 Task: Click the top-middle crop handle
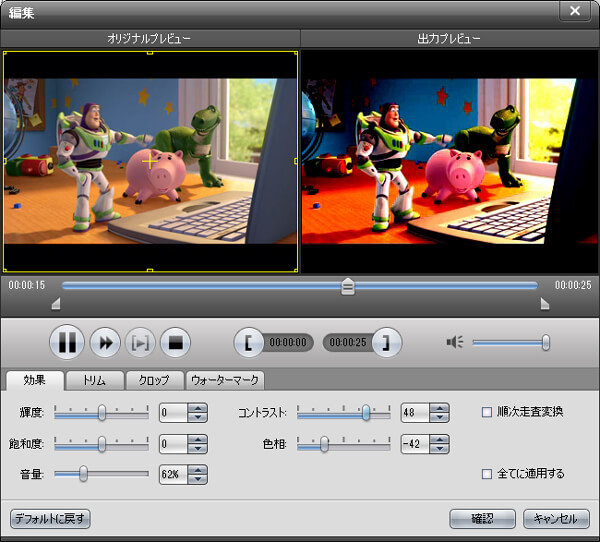point(150,53)
